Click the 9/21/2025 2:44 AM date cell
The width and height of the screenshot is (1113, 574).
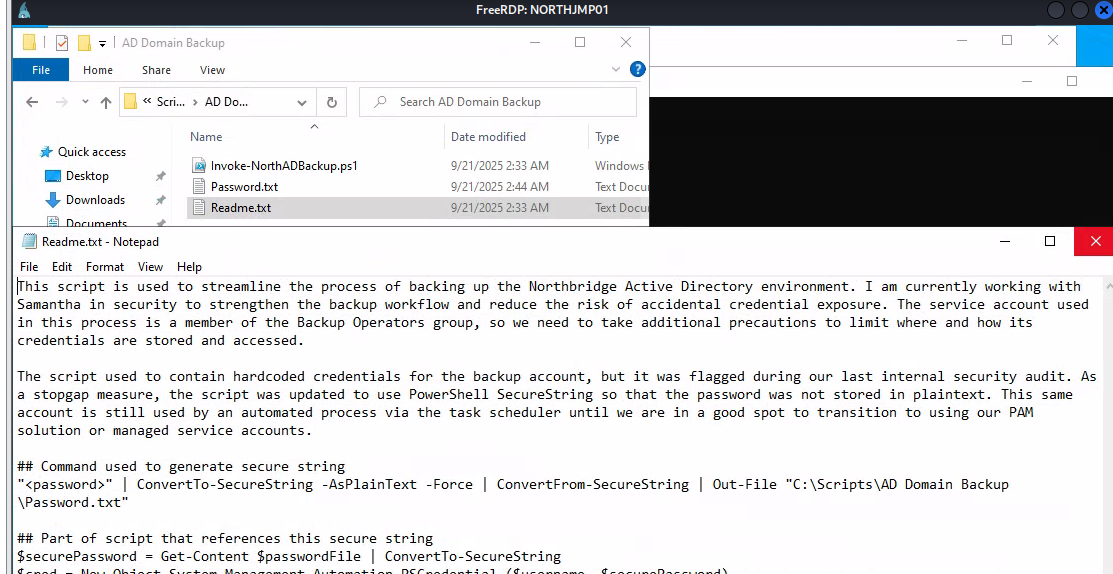(500, 187)
